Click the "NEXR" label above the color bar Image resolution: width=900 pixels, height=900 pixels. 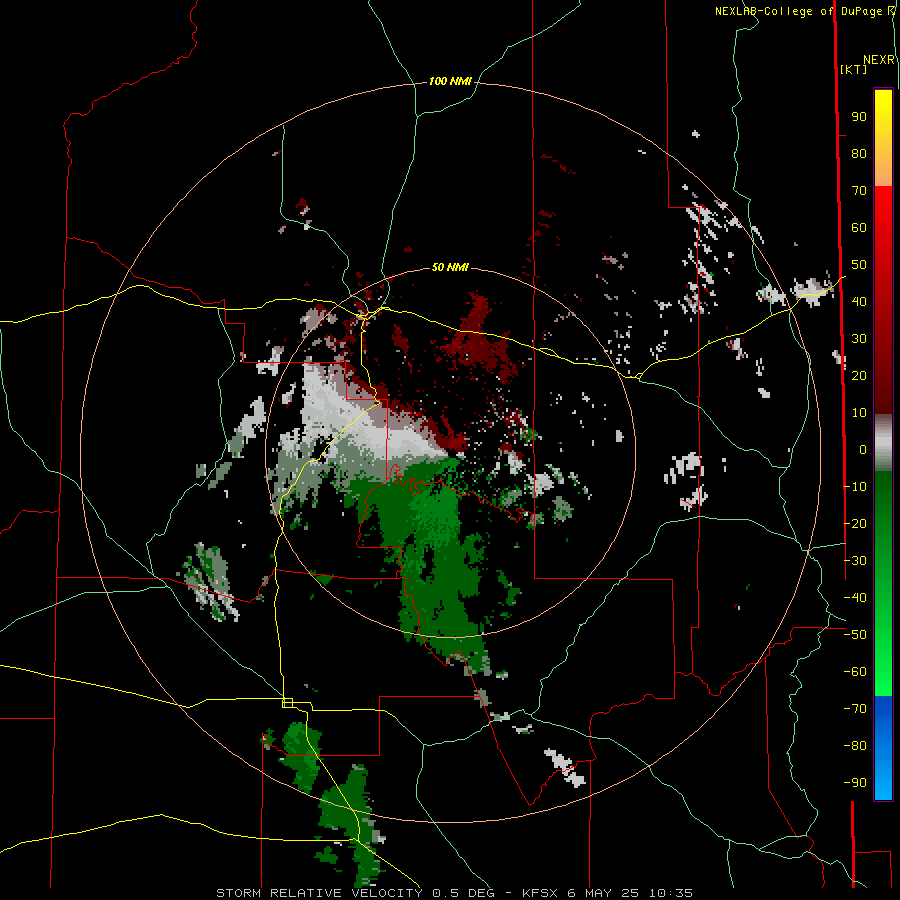pos(879,60)
